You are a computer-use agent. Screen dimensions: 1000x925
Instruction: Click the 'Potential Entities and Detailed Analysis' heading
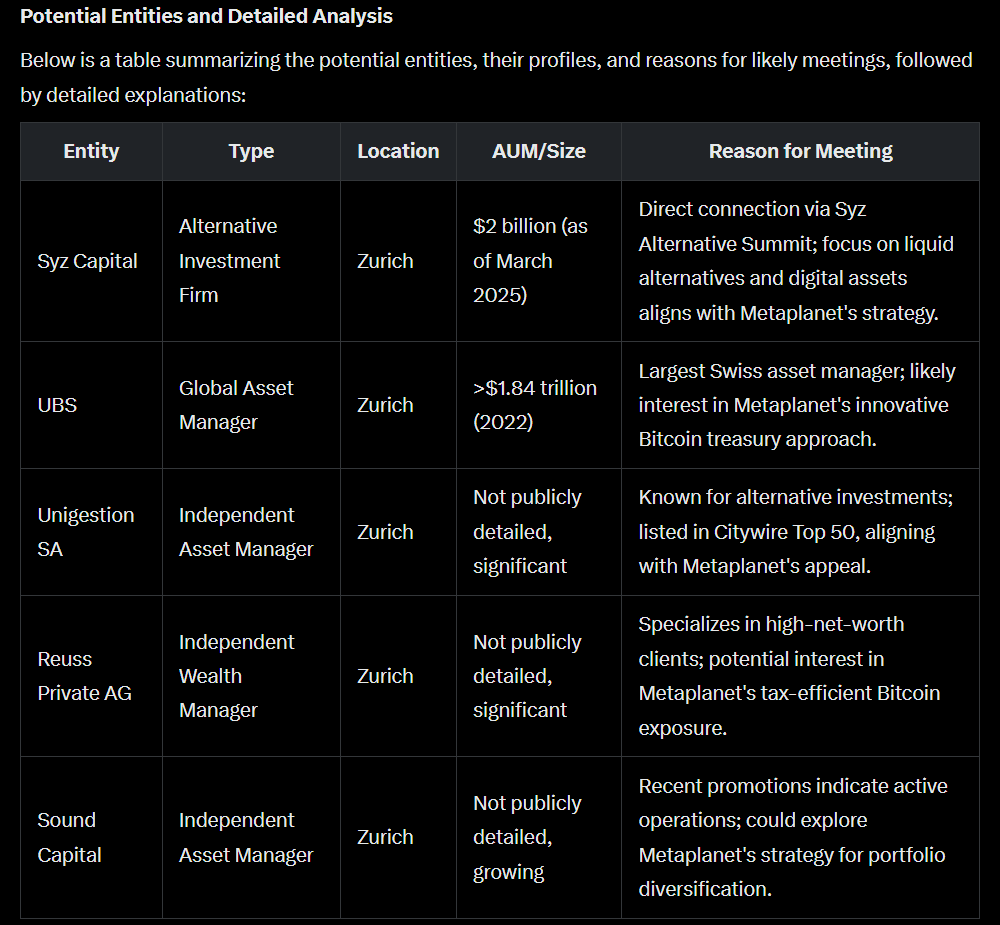(x=206, y=16)
